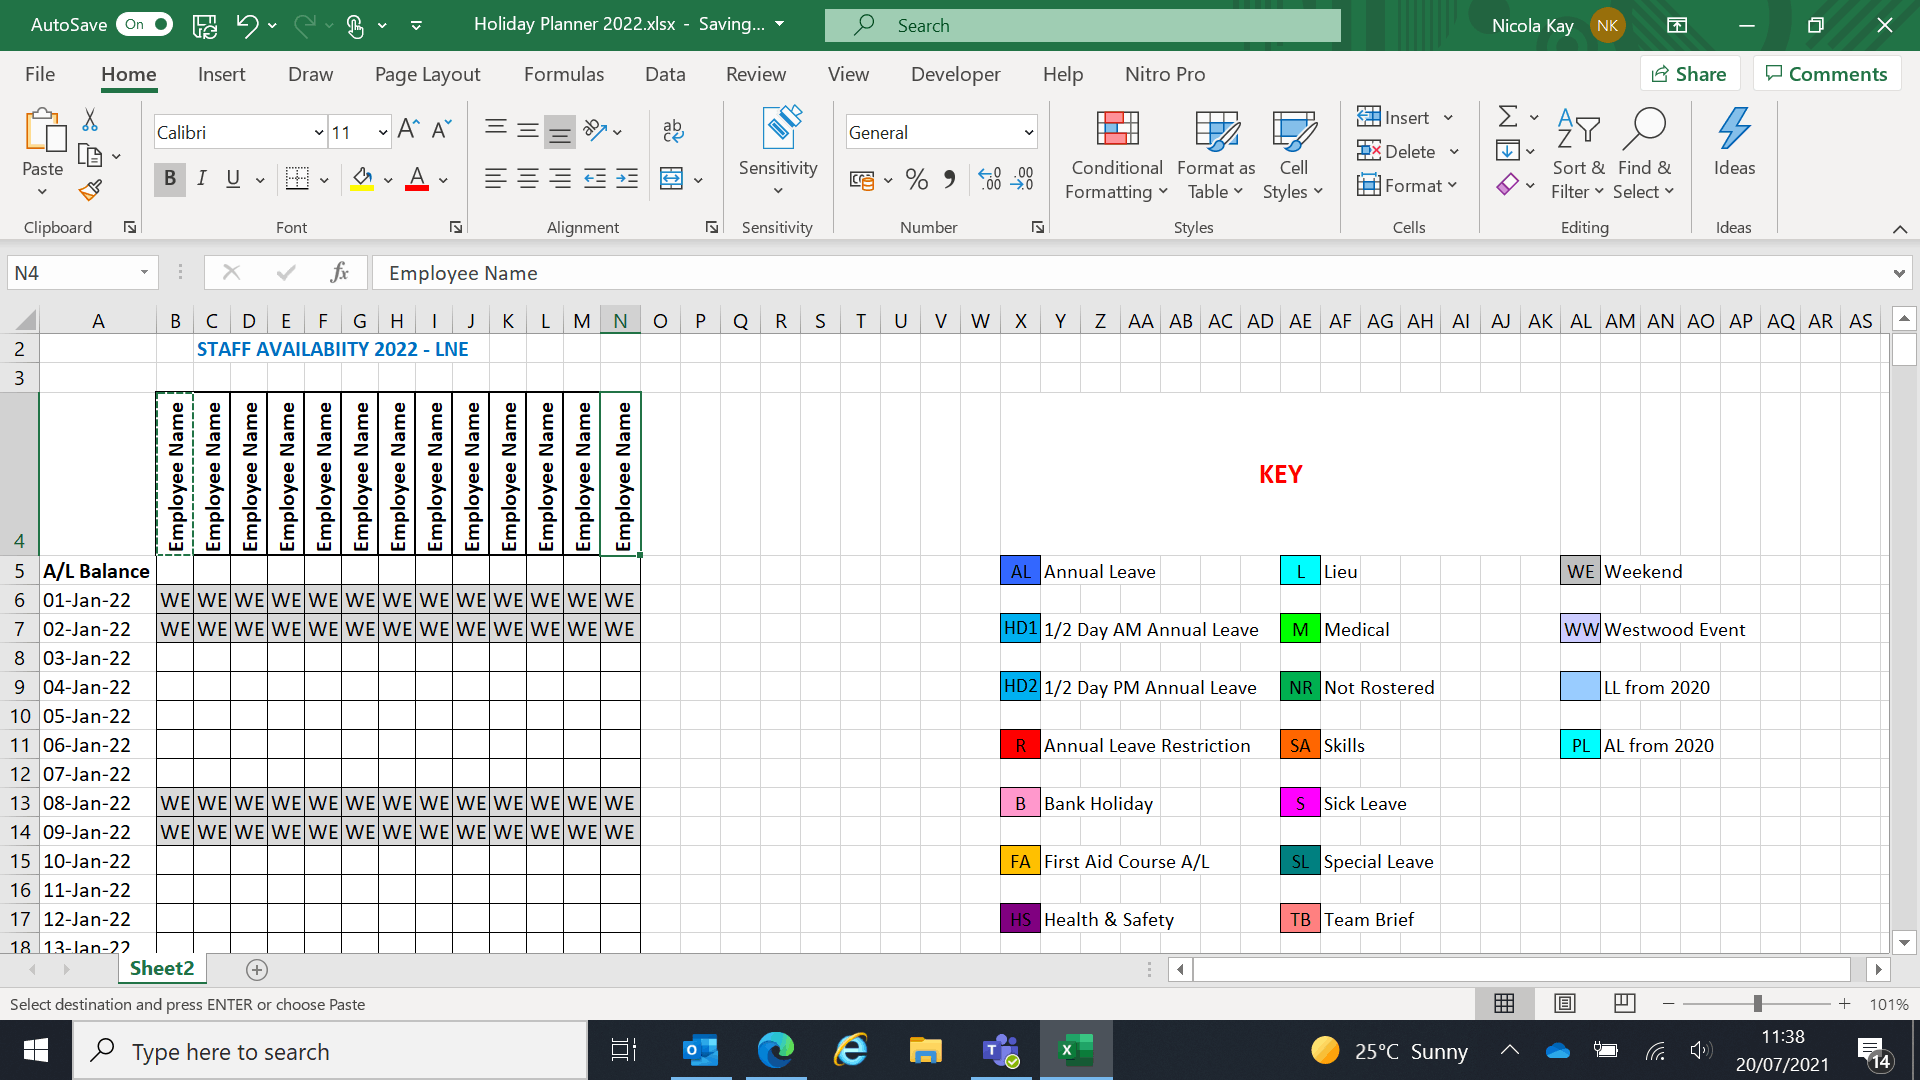Click the Percent Style icon
1920x1080 pixels.
click(916, 179)
